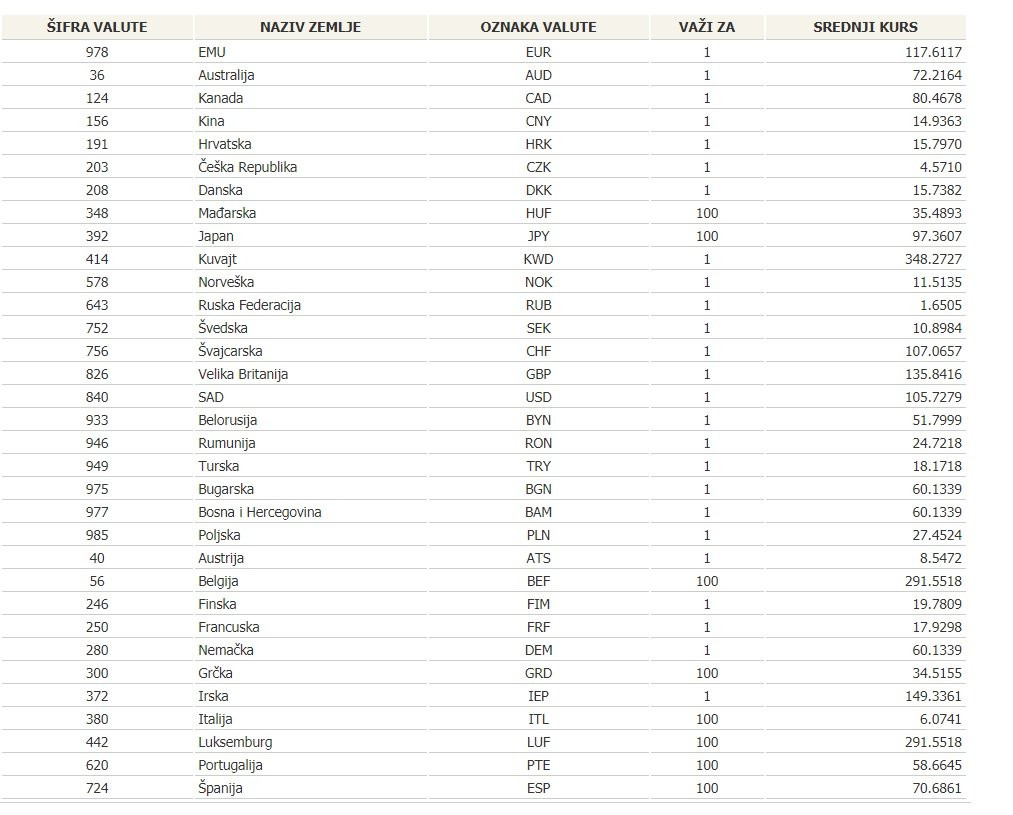Select the OZNAKA VALUTE column header
1013x815 pixels.
(x=538, y=27)
